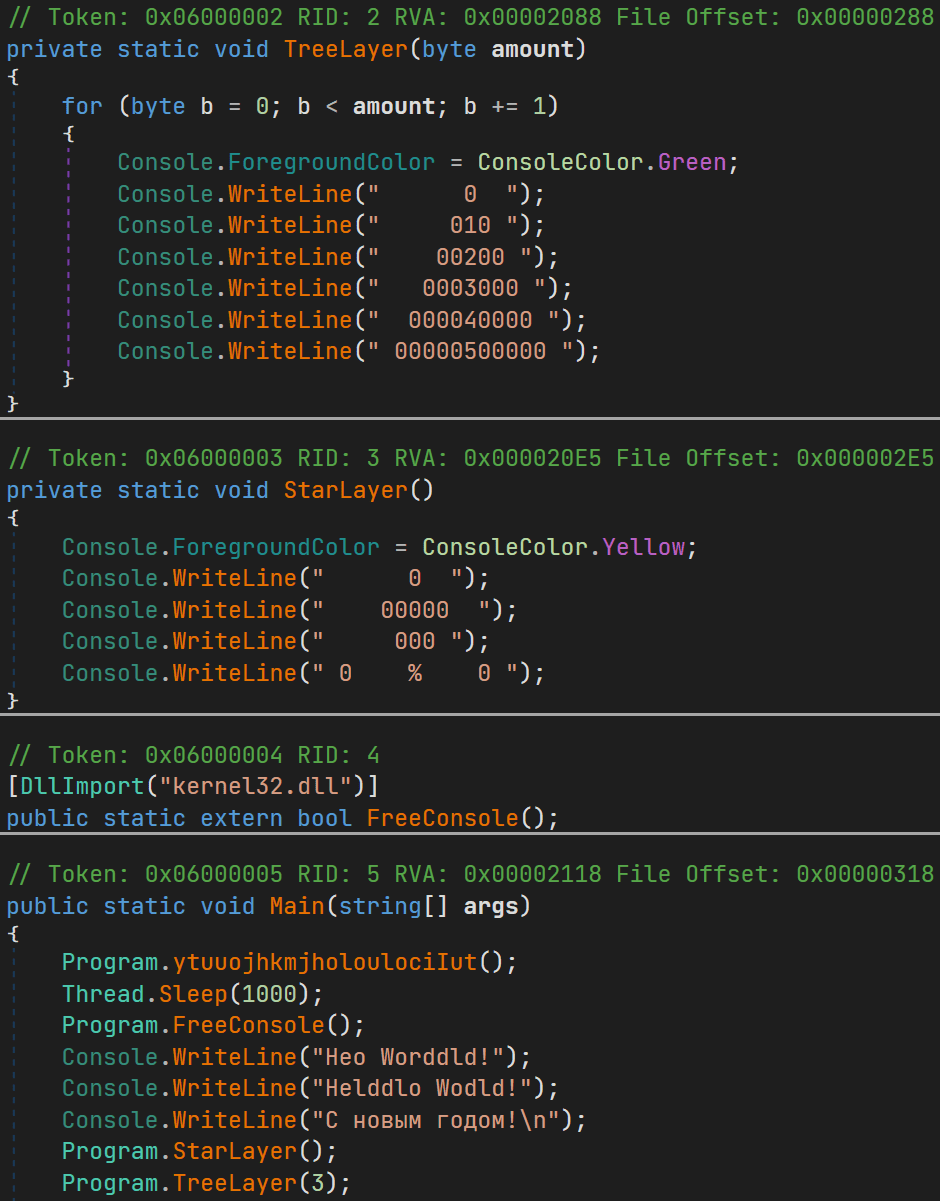This screenshot has width=940, height=1201.
Task: Click the DllImport attribute
Action: 68,786
